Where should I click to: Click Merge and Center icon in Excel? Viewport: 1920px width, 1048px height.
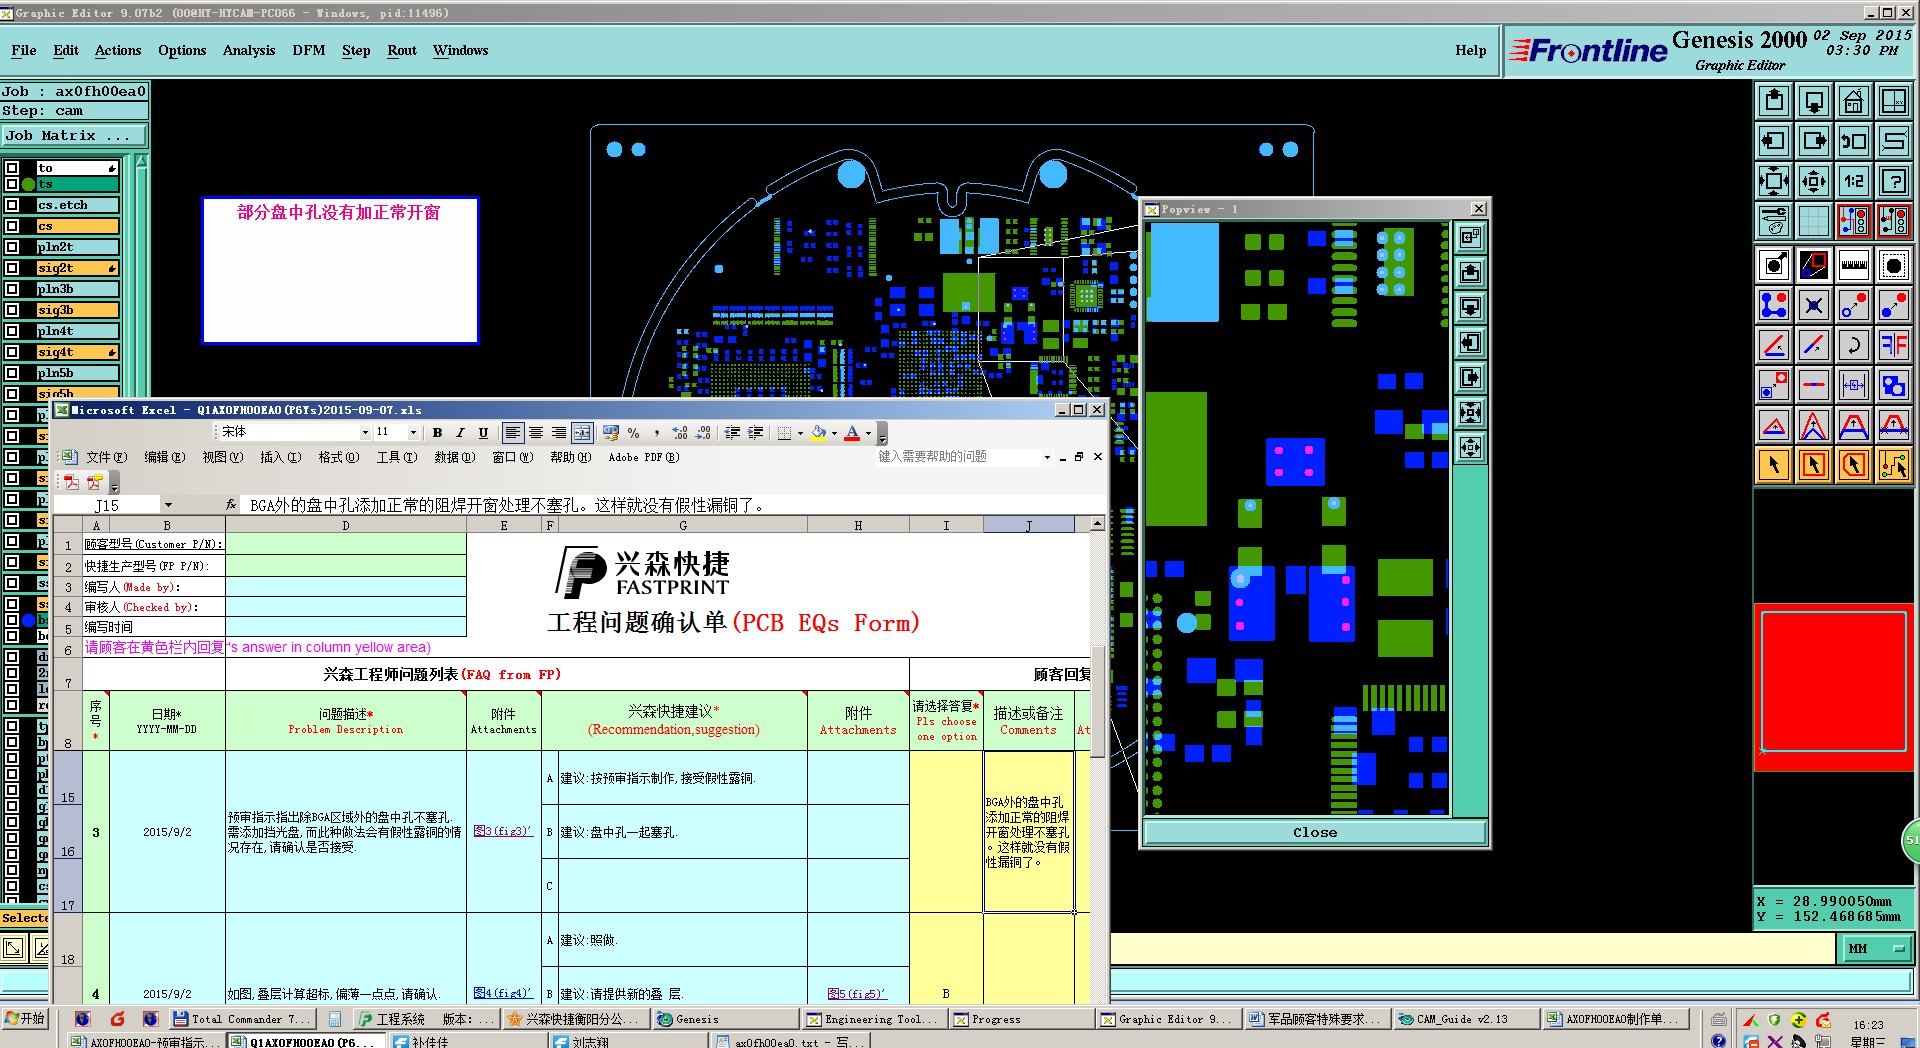pos(582,433)
